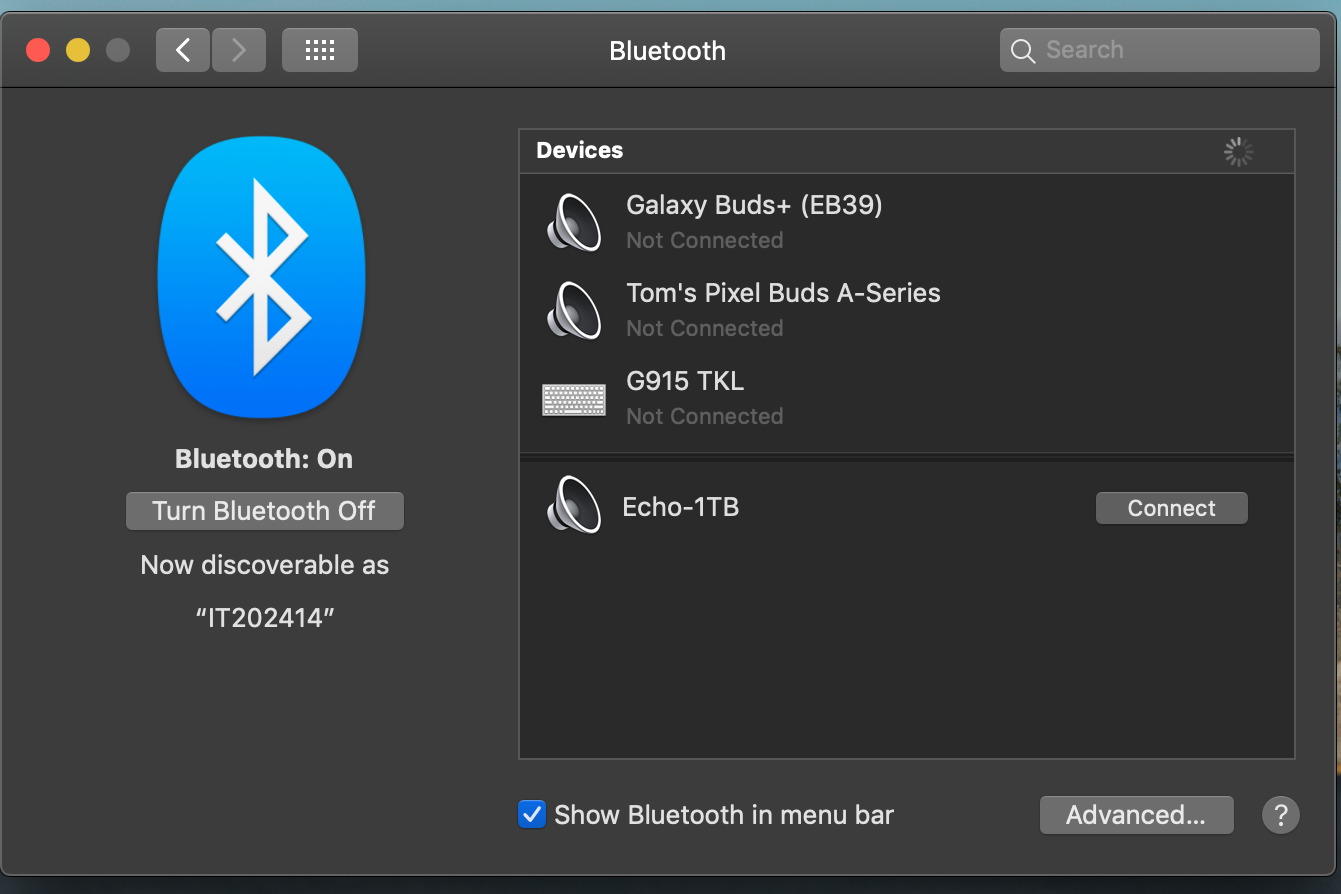The image size is (1341, 894).
Task: Close the Bluetooth preferences window
Action: (x=38, y=50)
